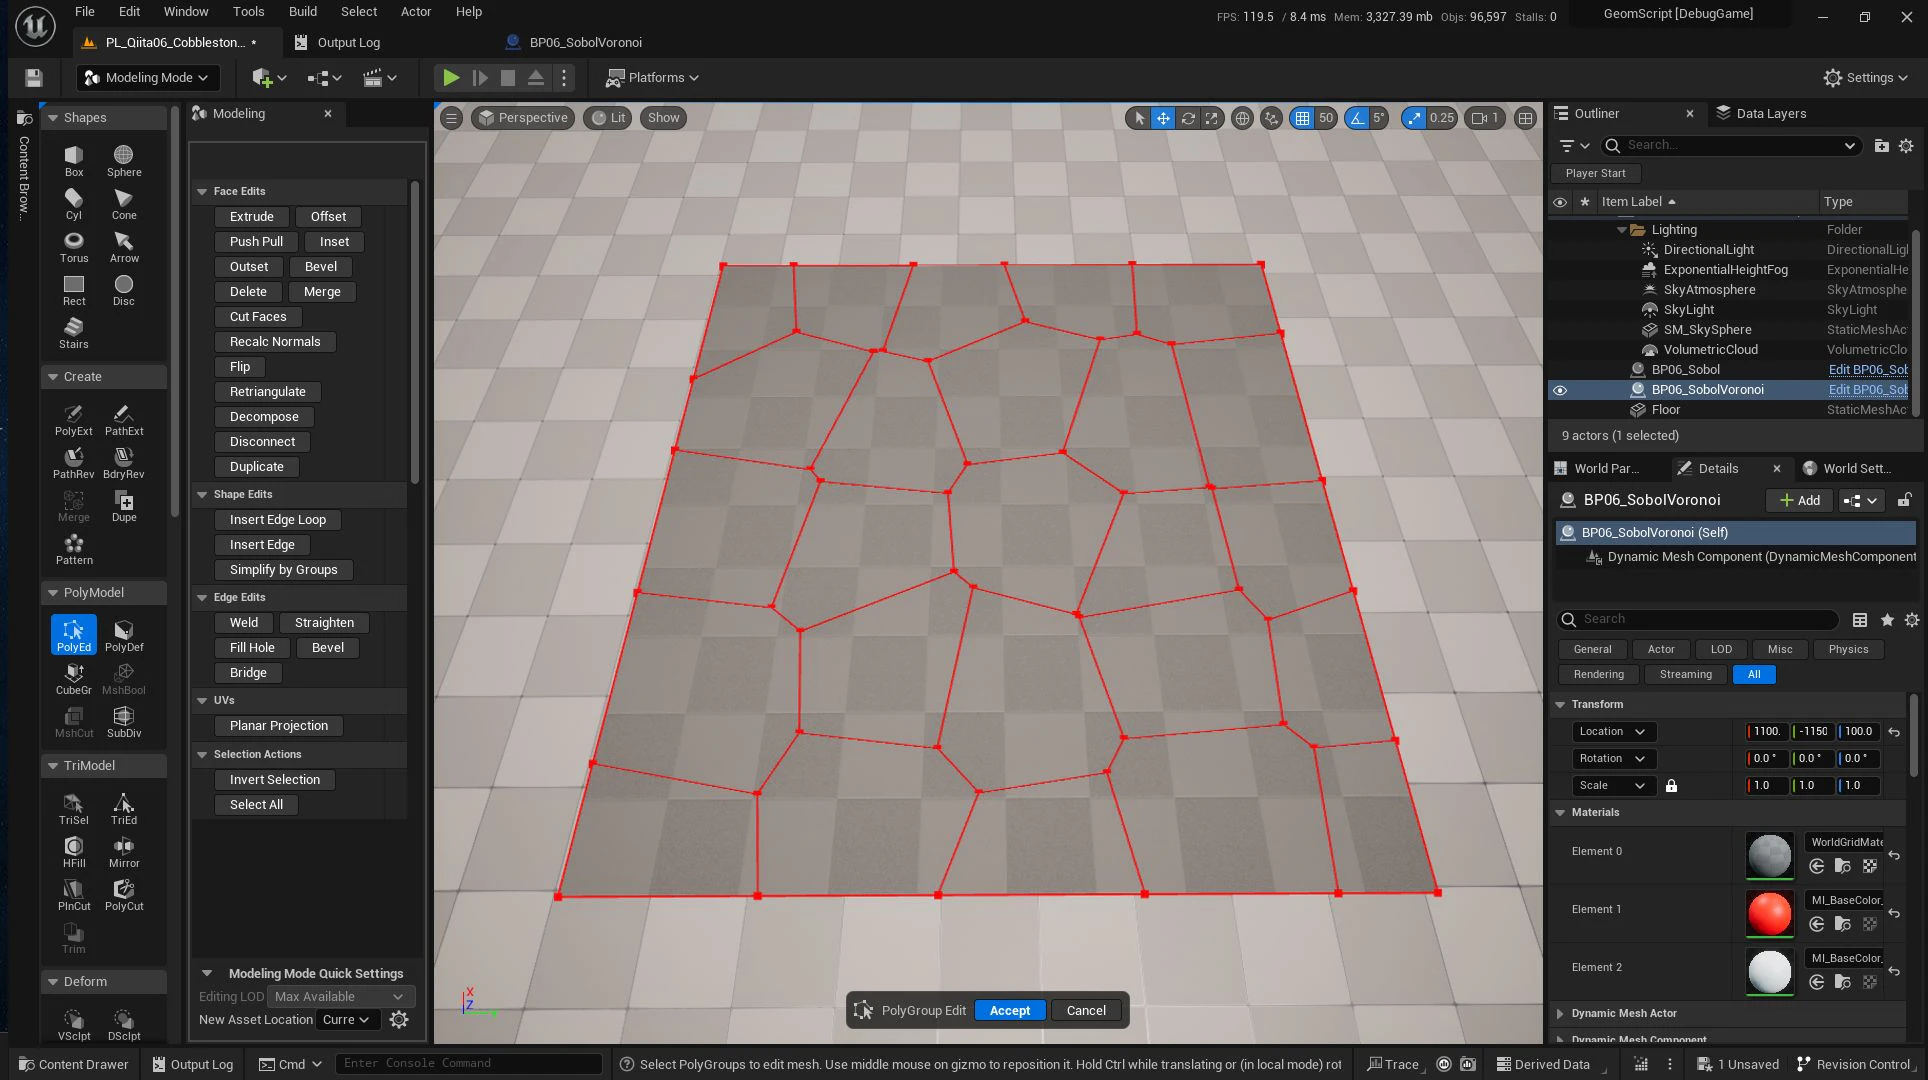Screen dimensions: 1928x1080
Task: Activate the PolyCut tool
Action: point(124,895)
